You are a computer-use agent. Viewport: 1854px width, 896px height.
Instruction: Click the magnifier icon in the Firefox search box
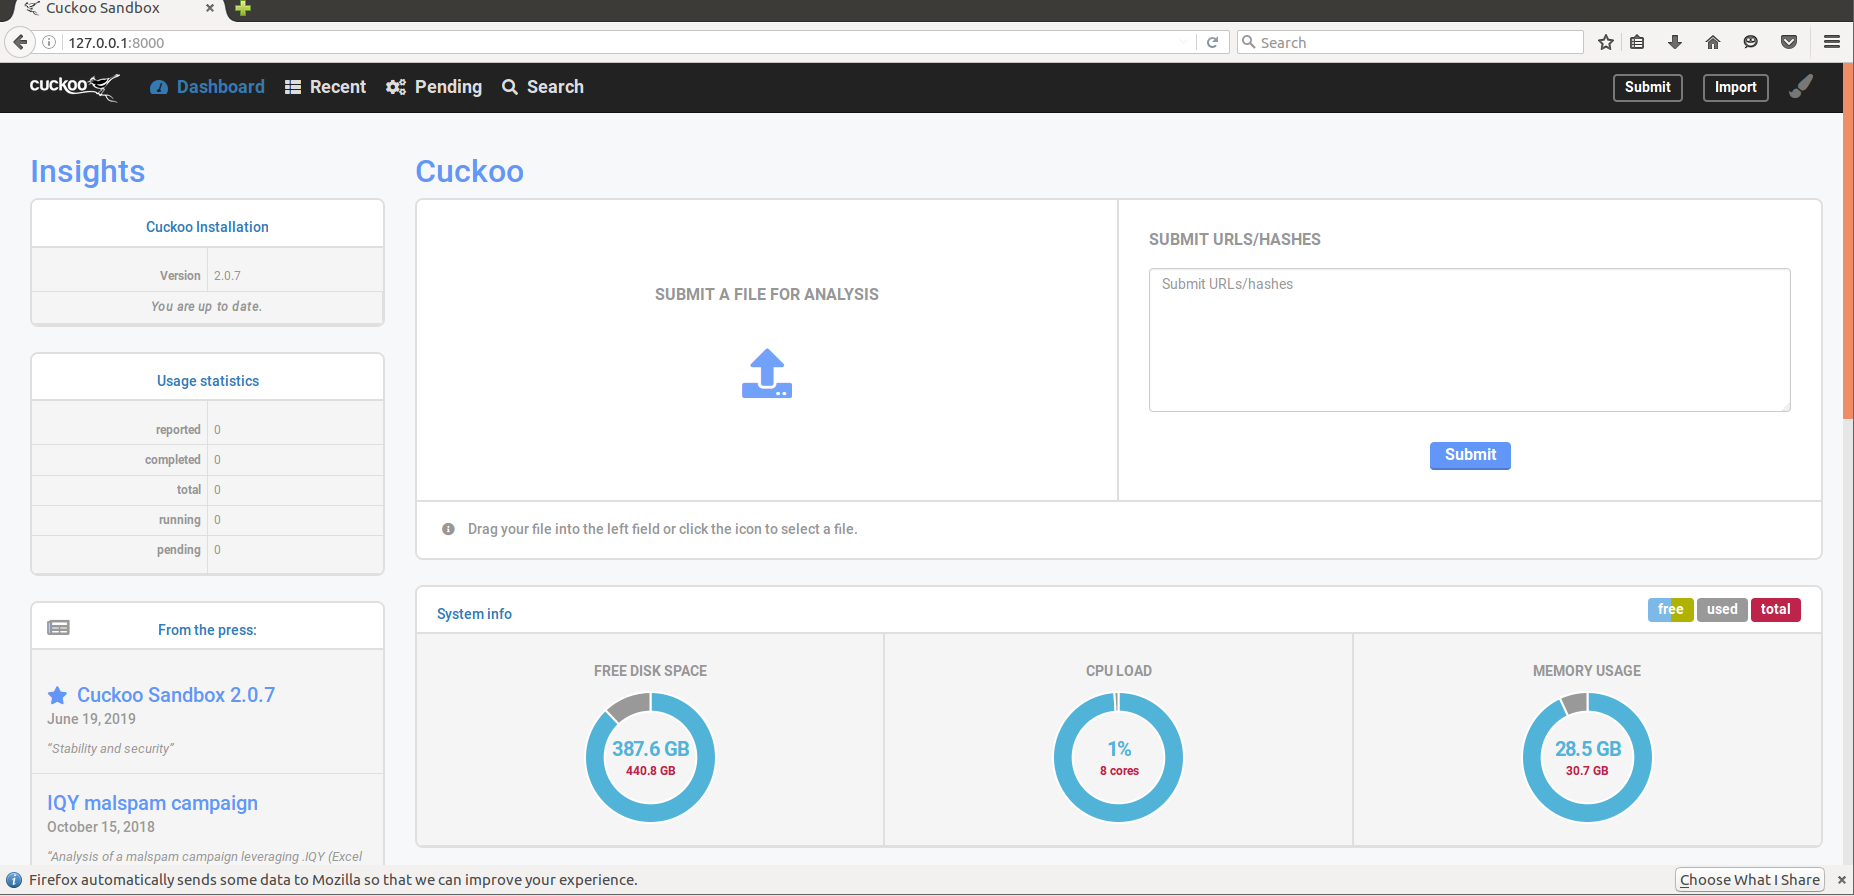coord(1248,42)
